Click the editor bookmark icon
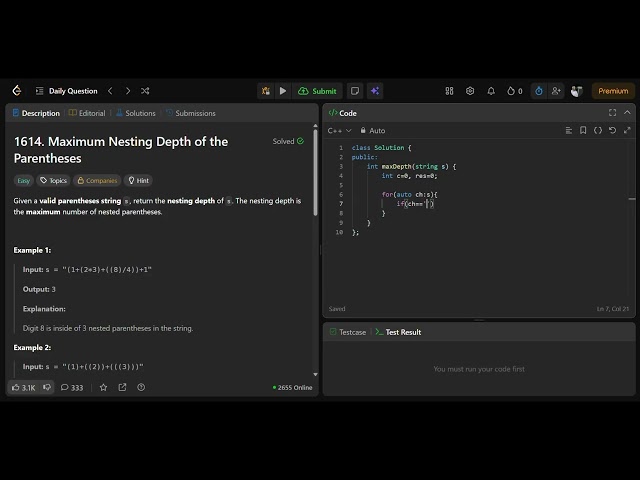Viewport: 640px width, 480px height. 583,130
